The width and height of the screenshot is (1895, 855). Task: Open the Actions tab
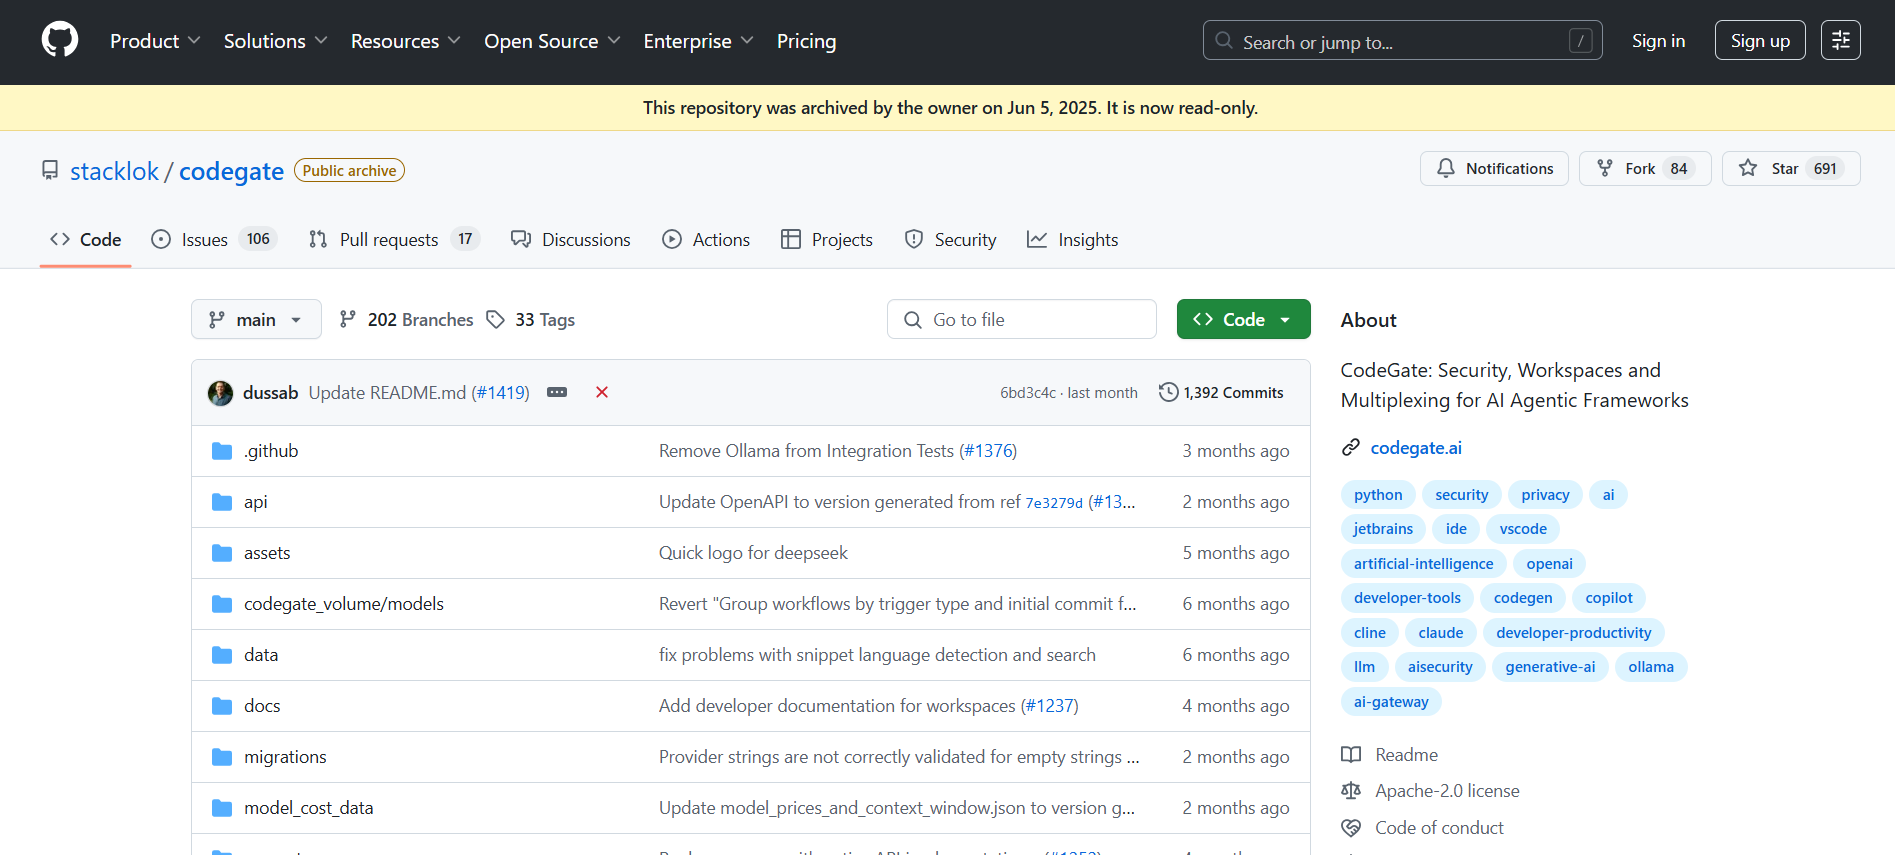(x=706, y=239)
